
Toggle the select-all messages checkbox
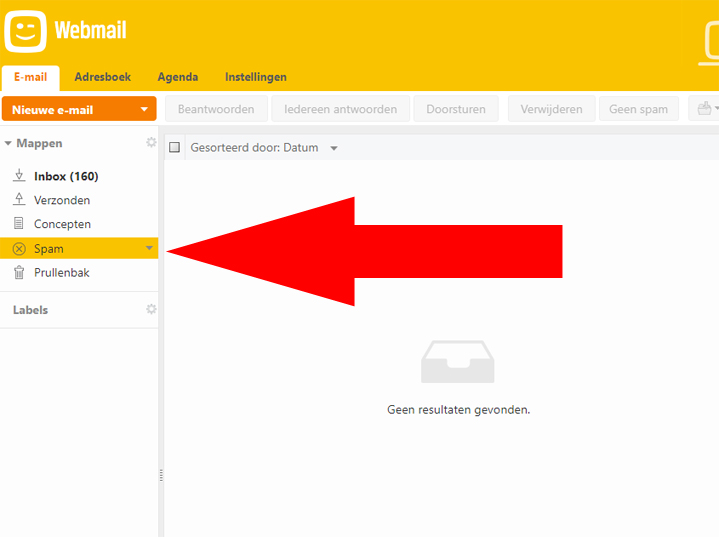click(175, 148)
